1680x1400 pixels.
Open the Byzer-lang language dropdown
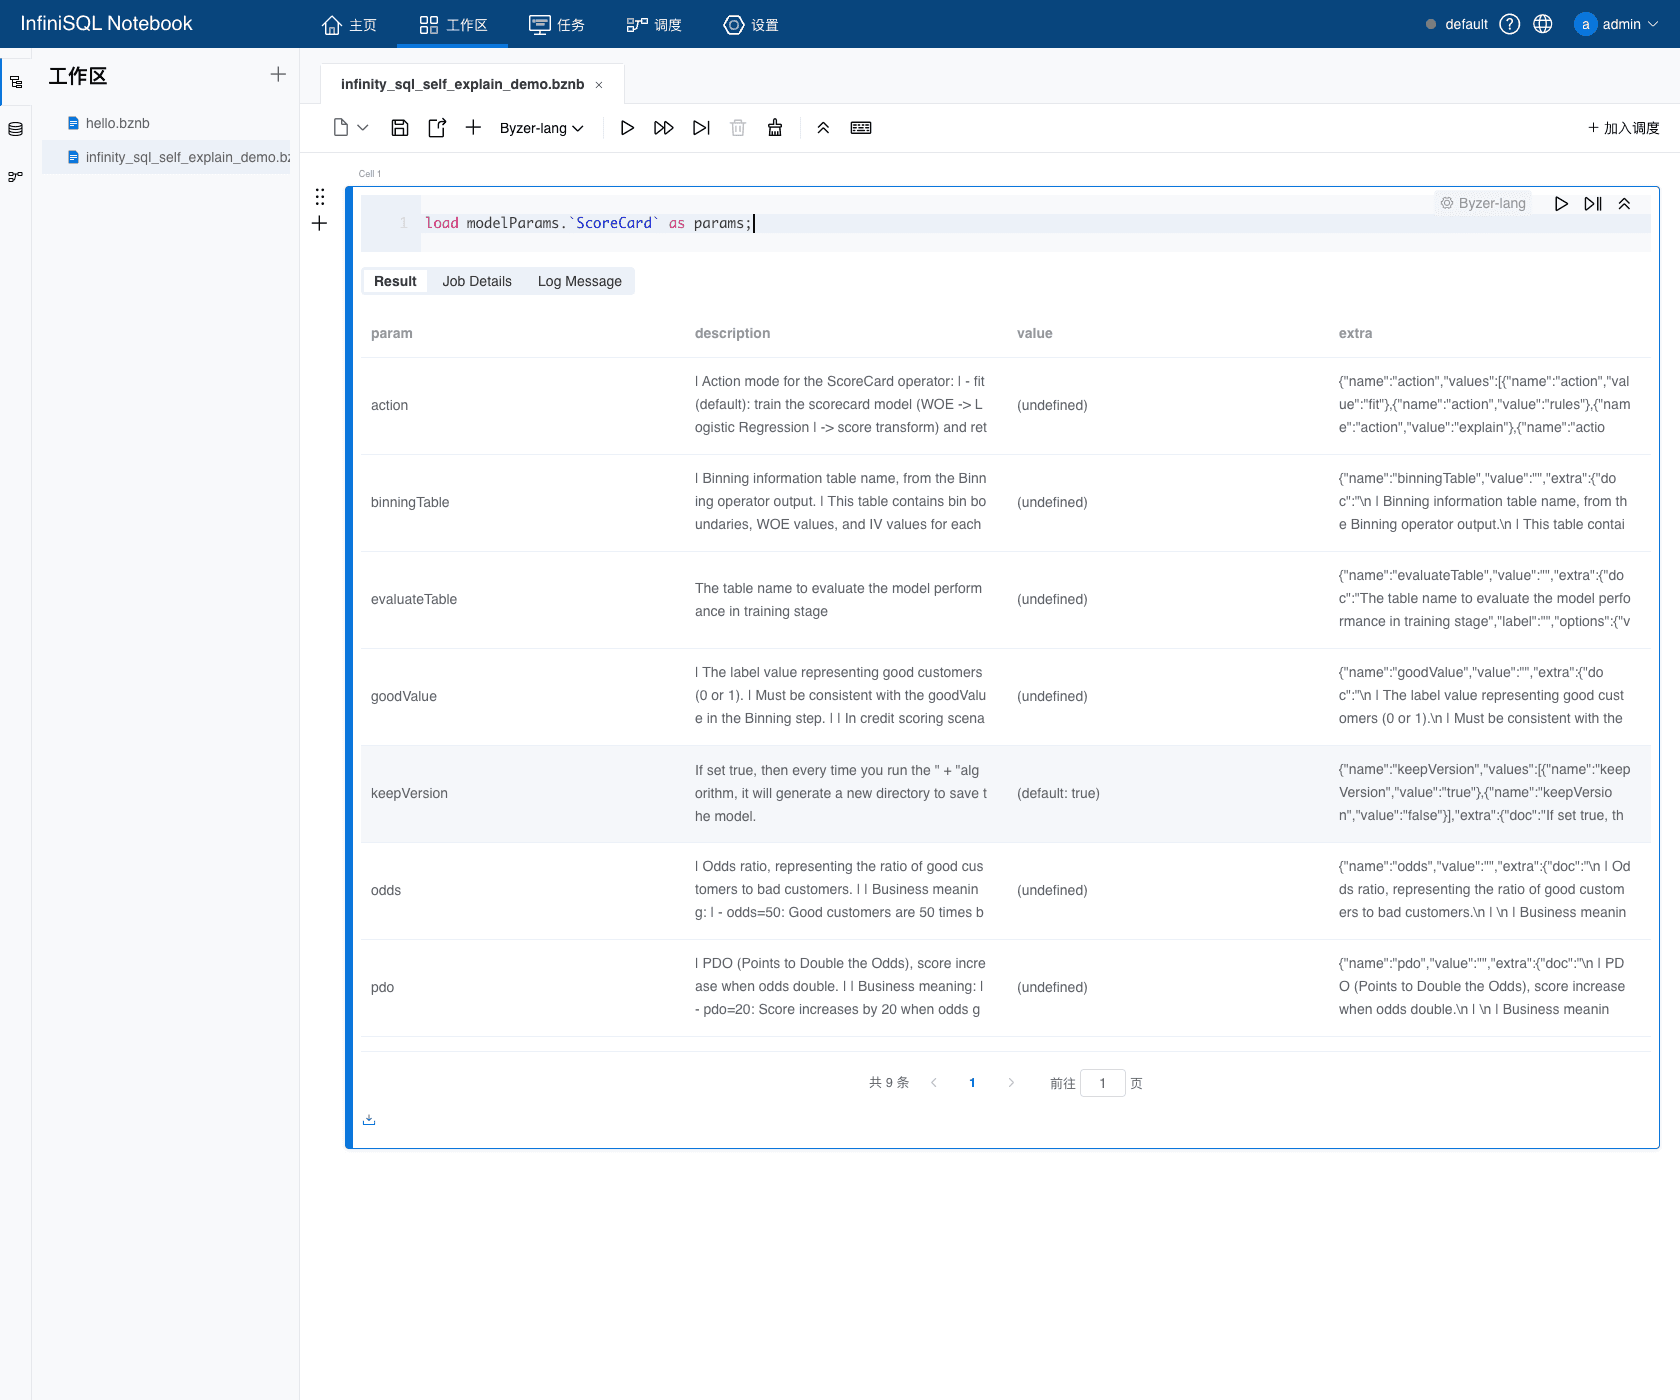(x=541, y=128)
